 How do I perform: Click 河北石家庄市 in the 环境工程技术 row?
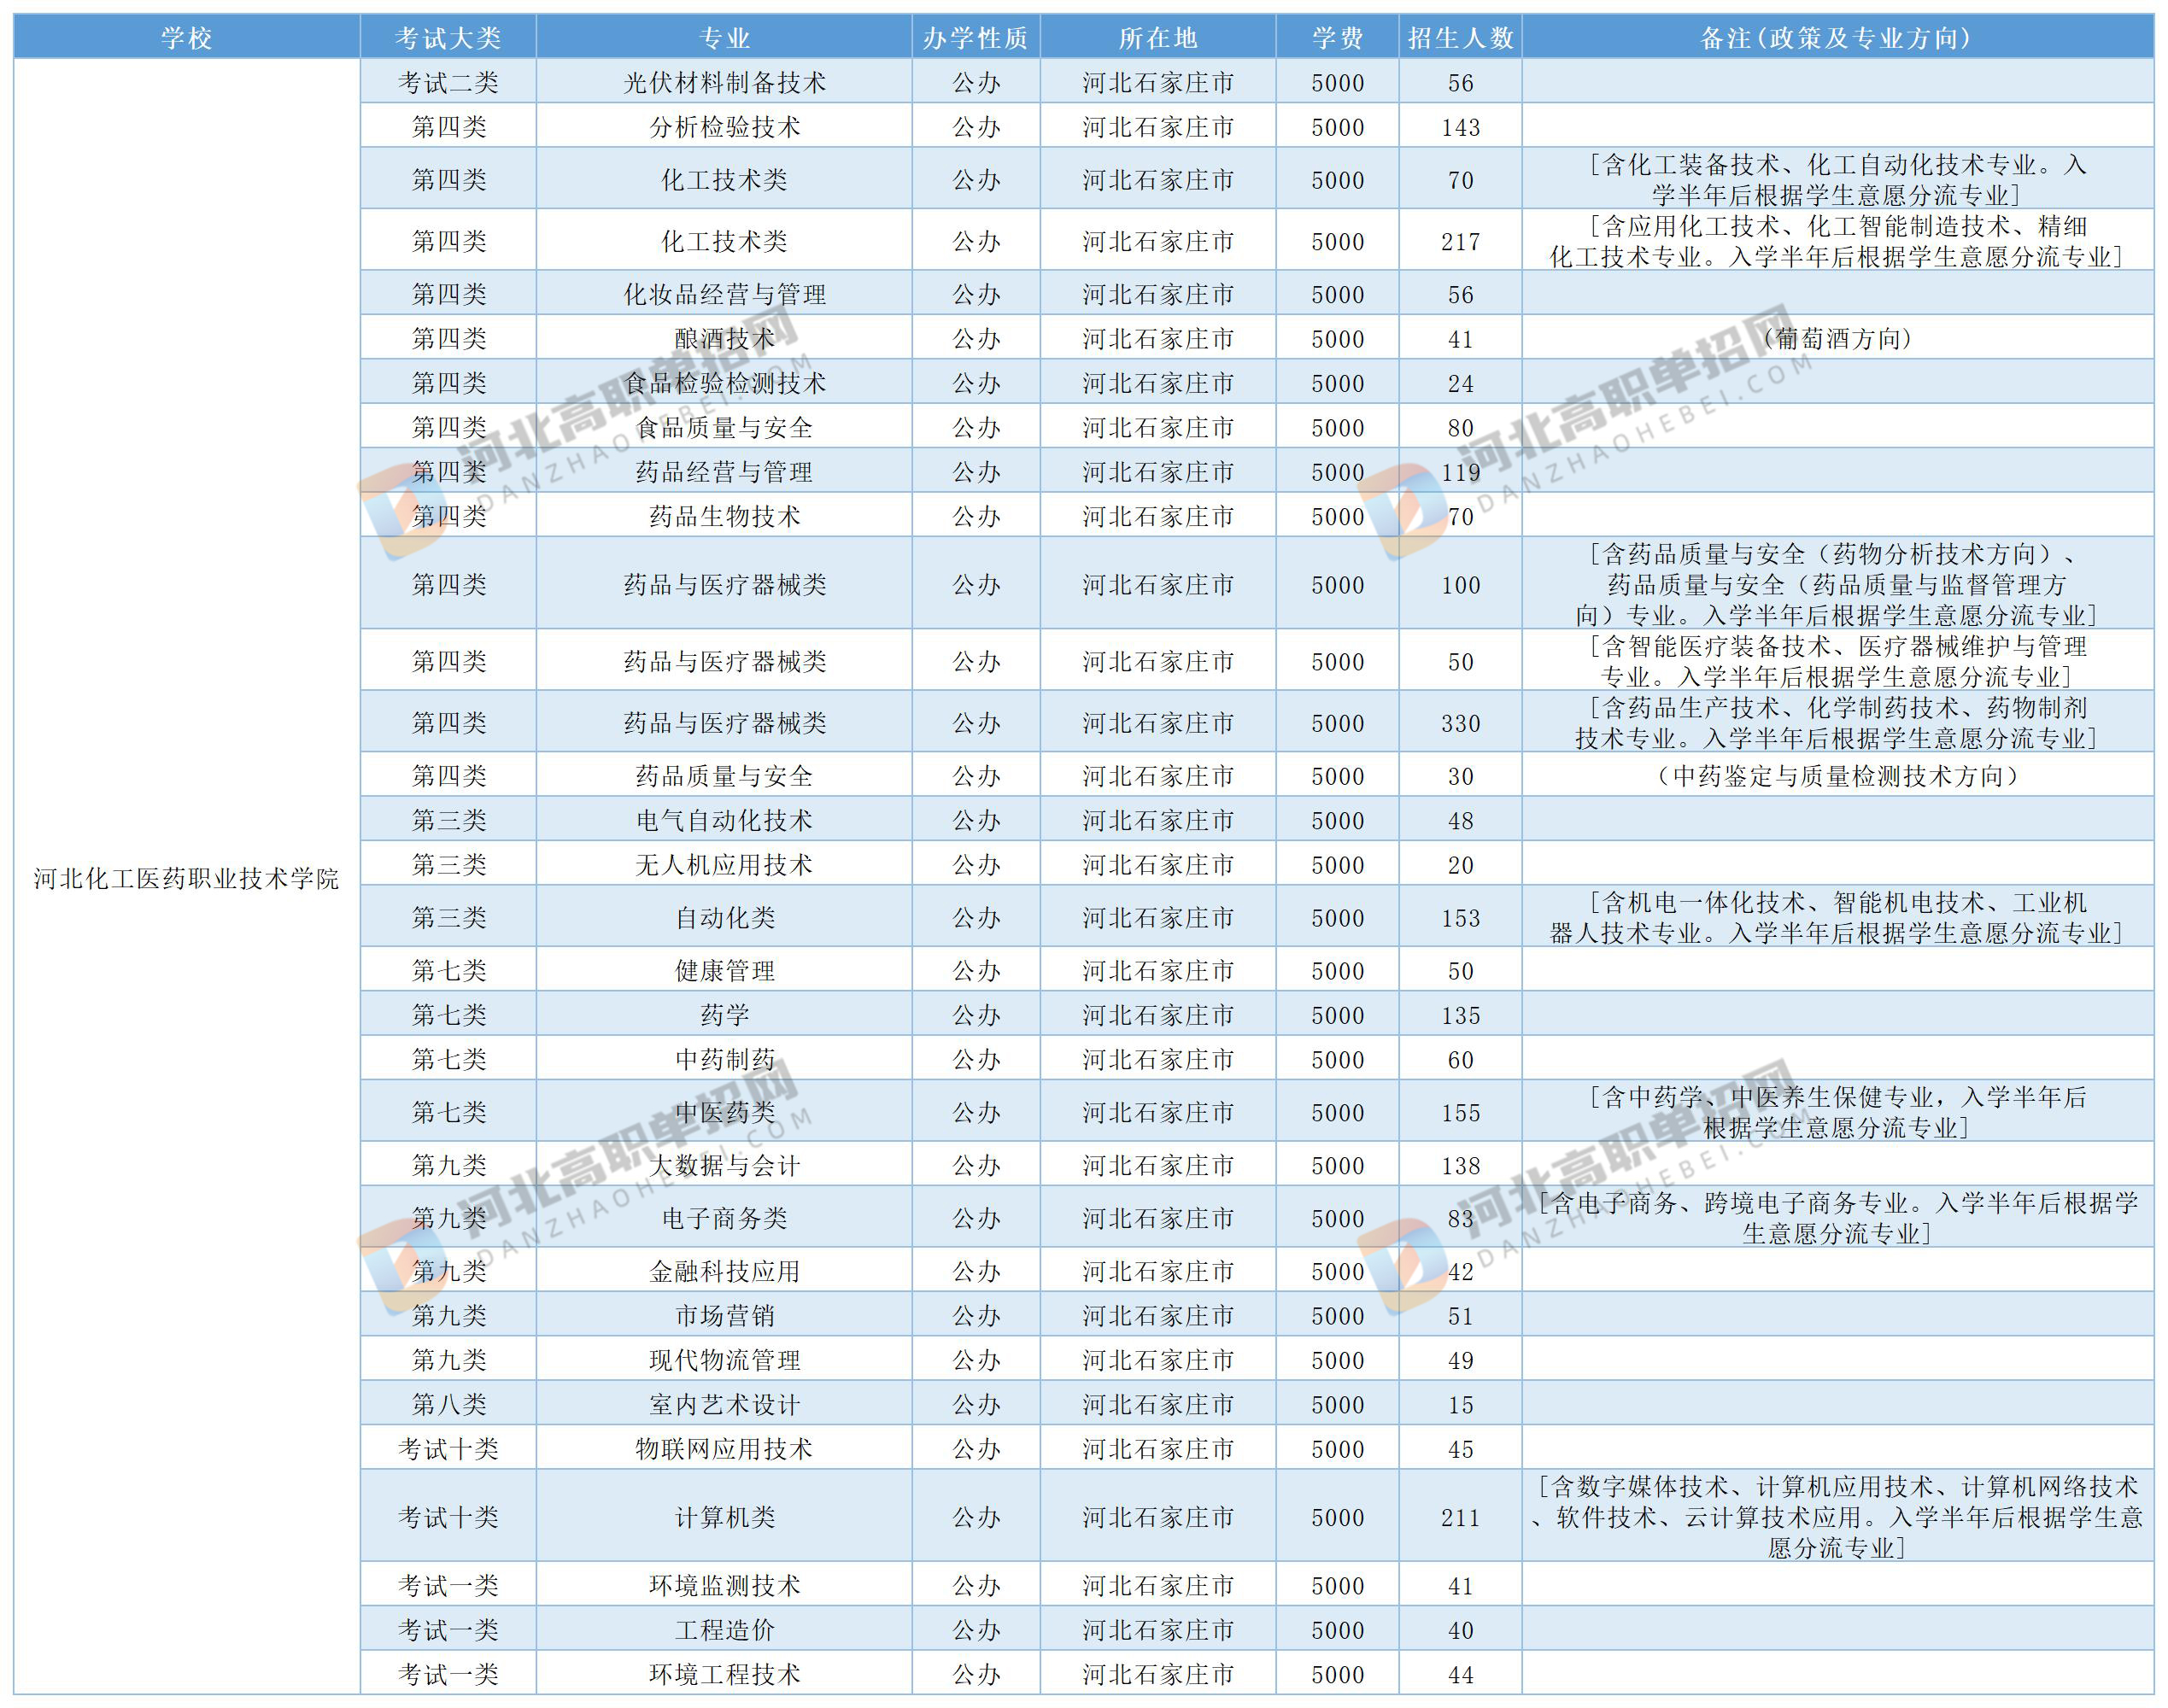point(1158,1672)
